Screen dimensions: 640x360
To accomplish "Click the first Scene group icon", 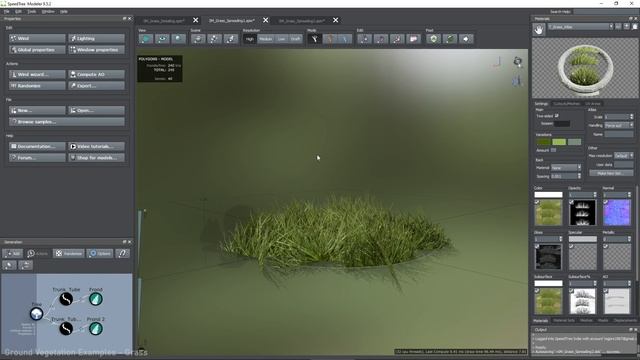I will 198,39.
